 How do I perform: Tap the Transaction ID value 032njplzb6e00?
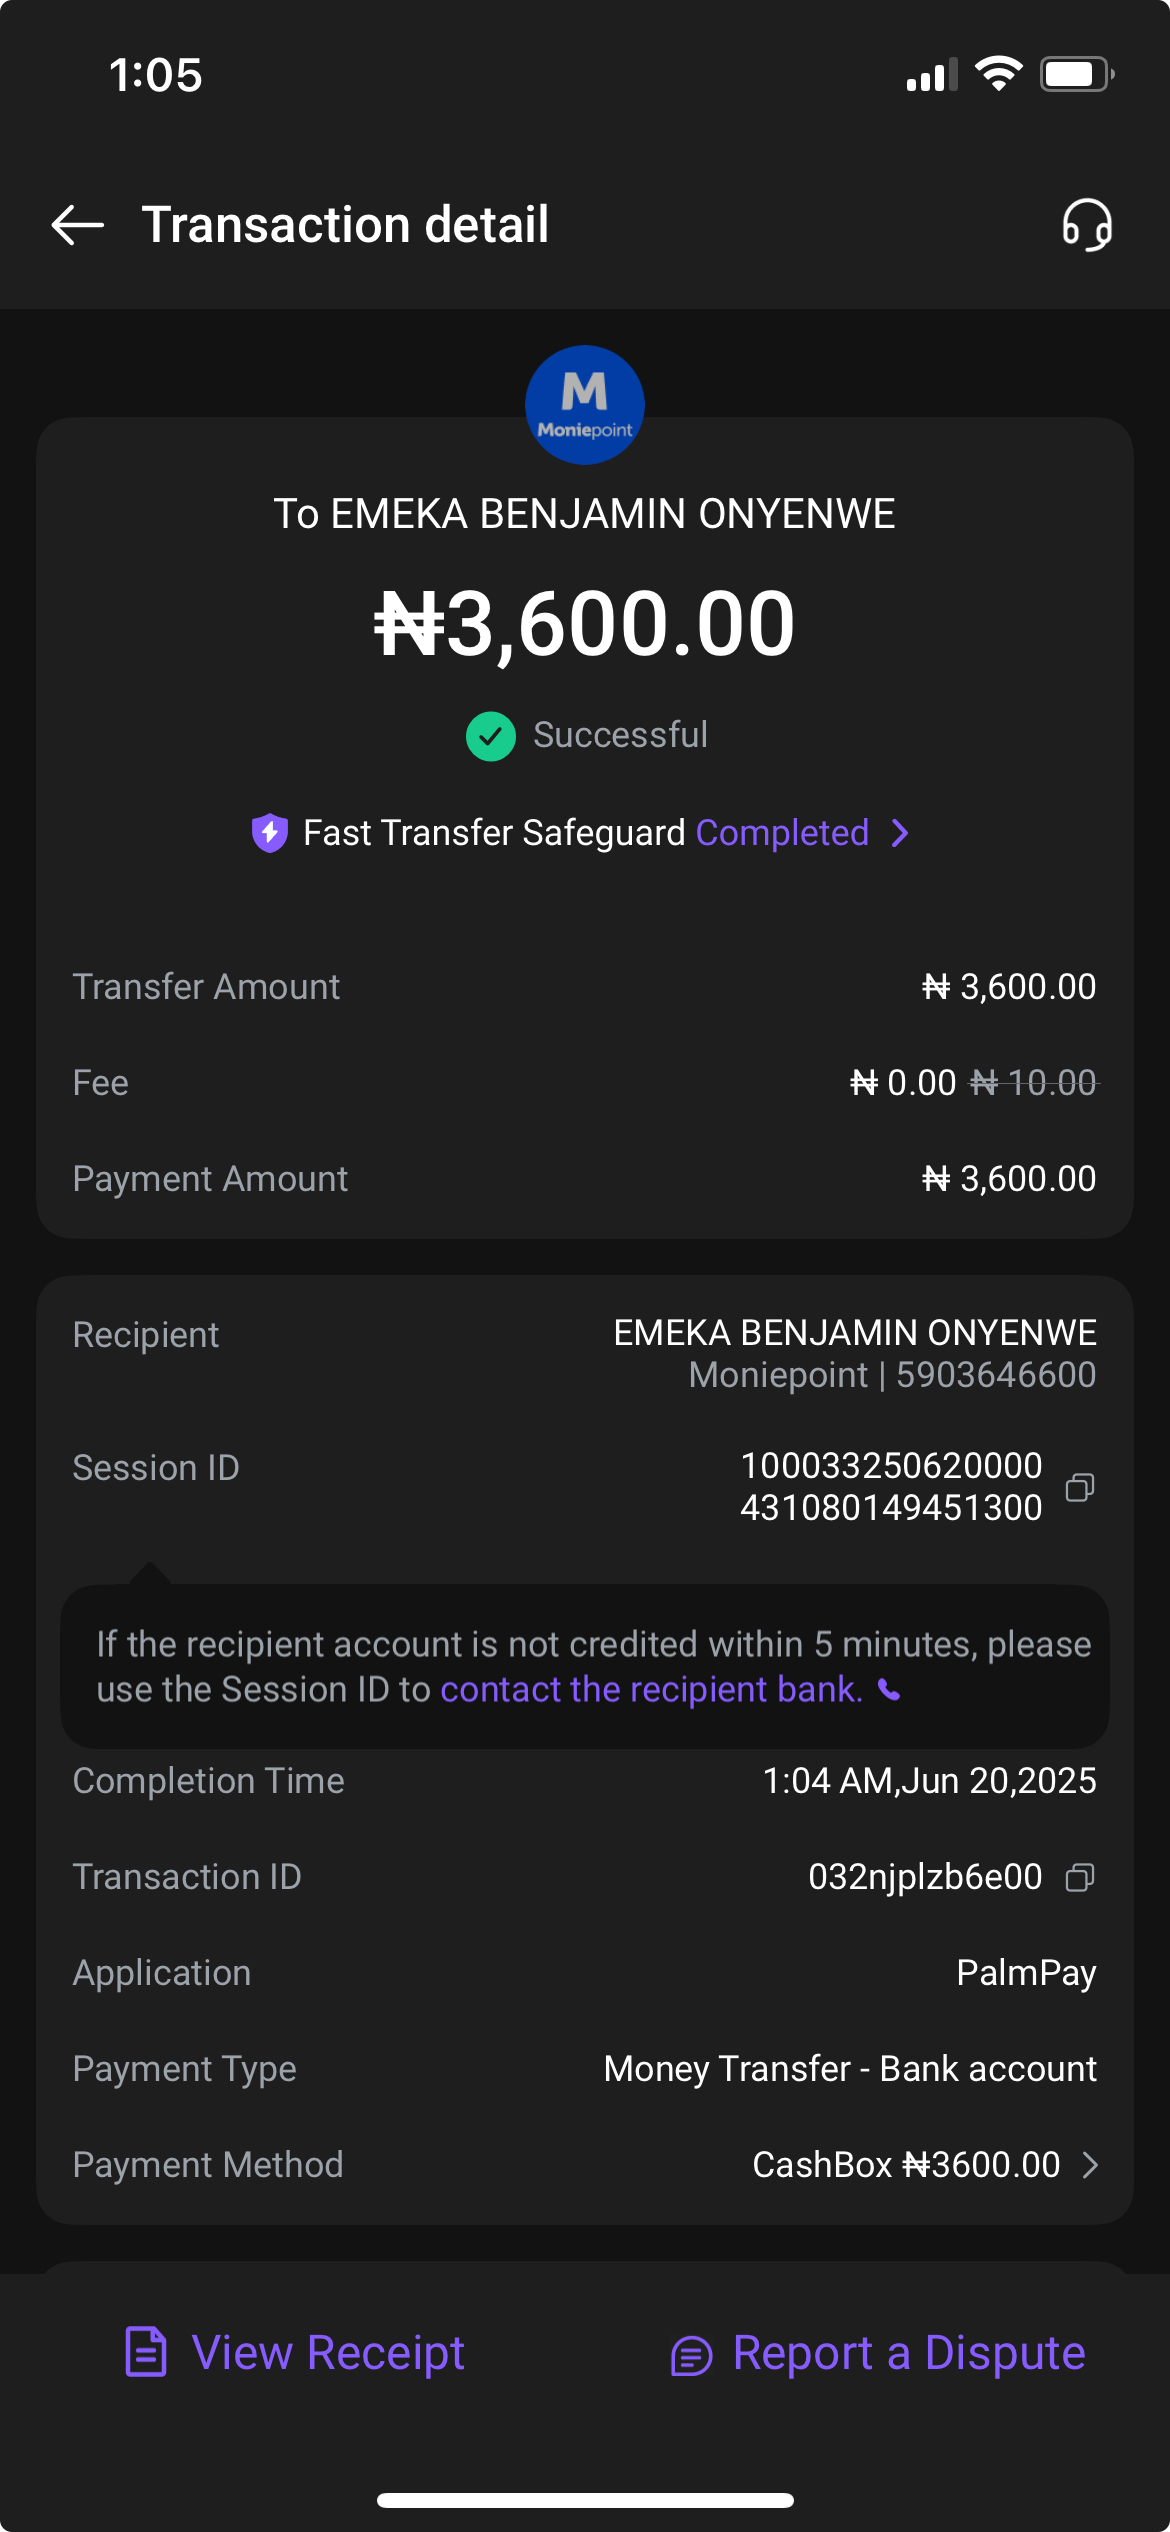click(925, 1877)
